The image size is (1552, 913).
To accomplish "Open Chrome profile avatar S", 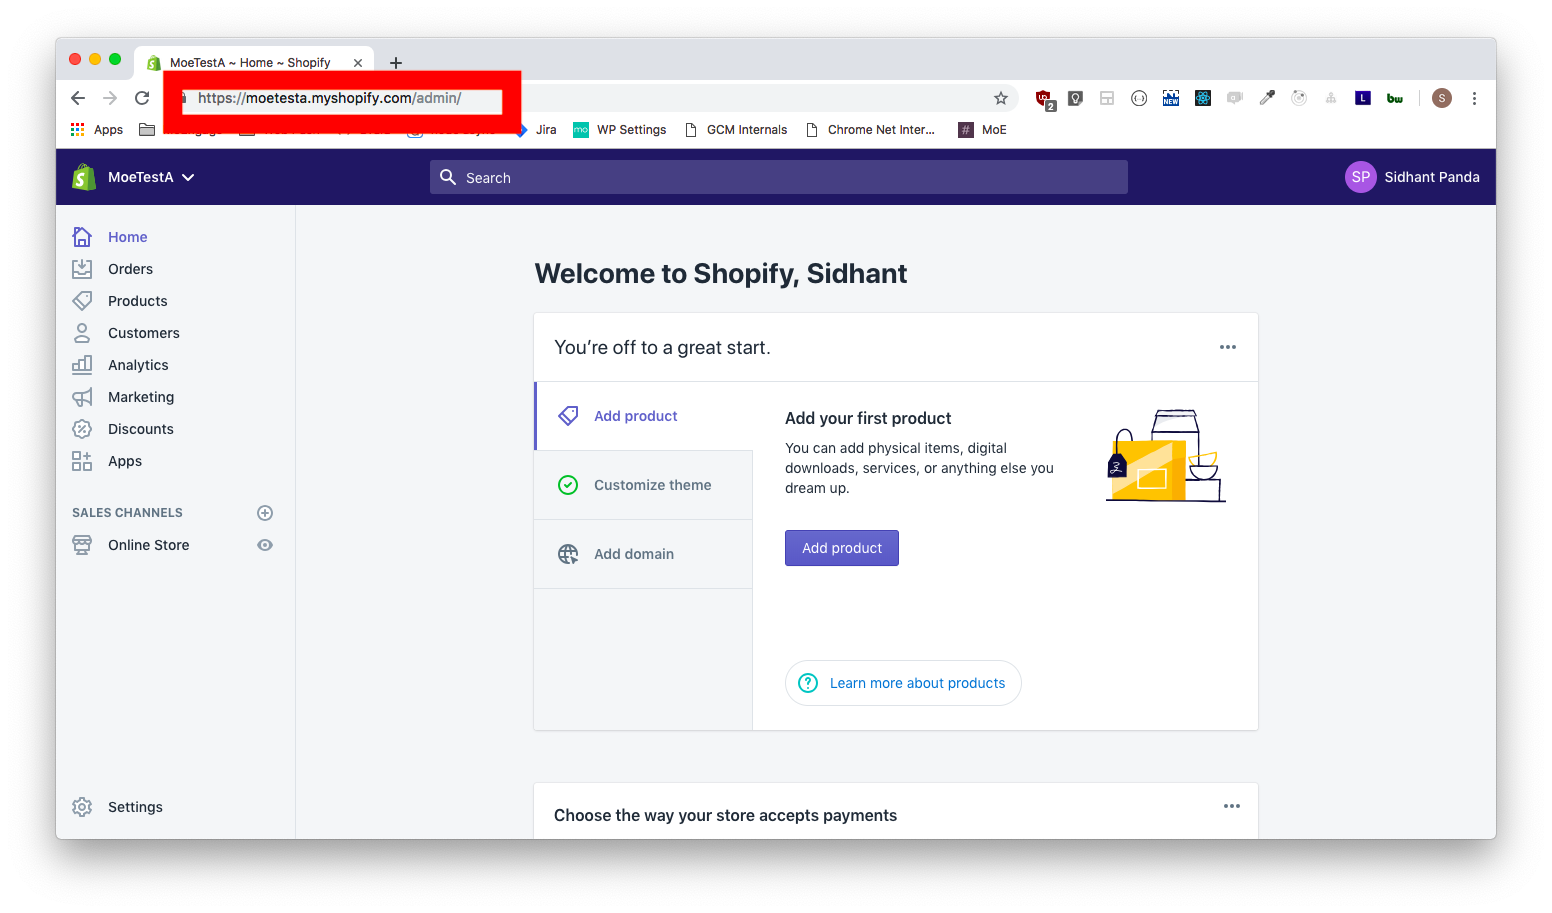I will click(1442, 98).
